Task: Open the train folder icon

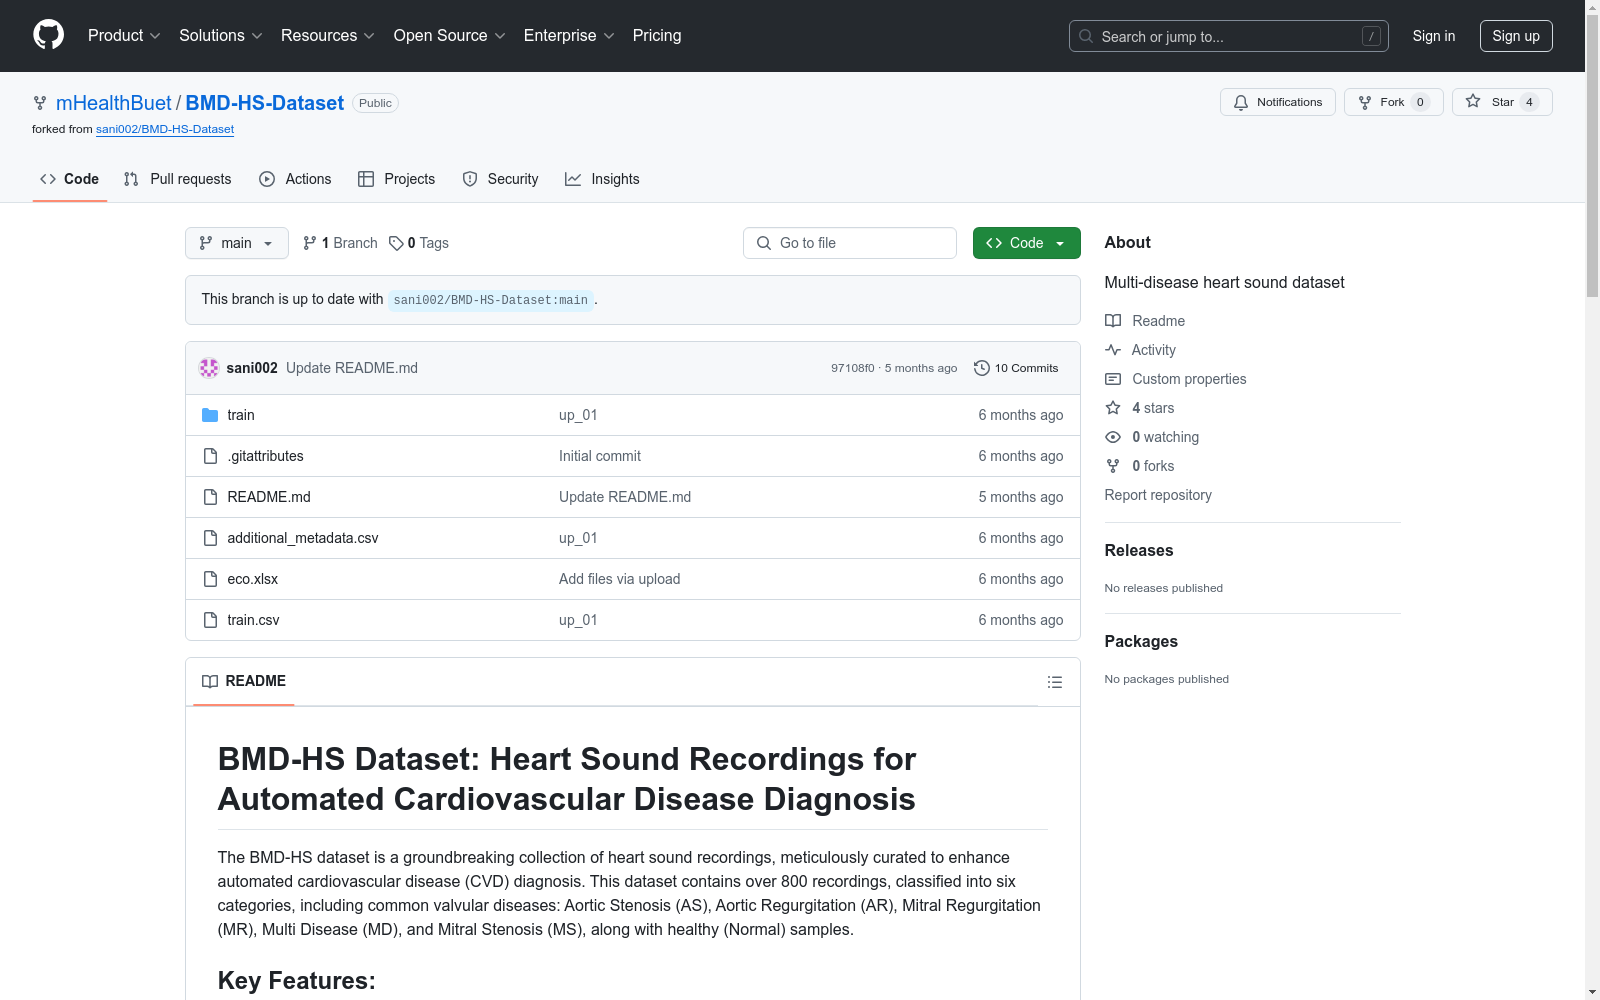Action: (x=210, y=414)
